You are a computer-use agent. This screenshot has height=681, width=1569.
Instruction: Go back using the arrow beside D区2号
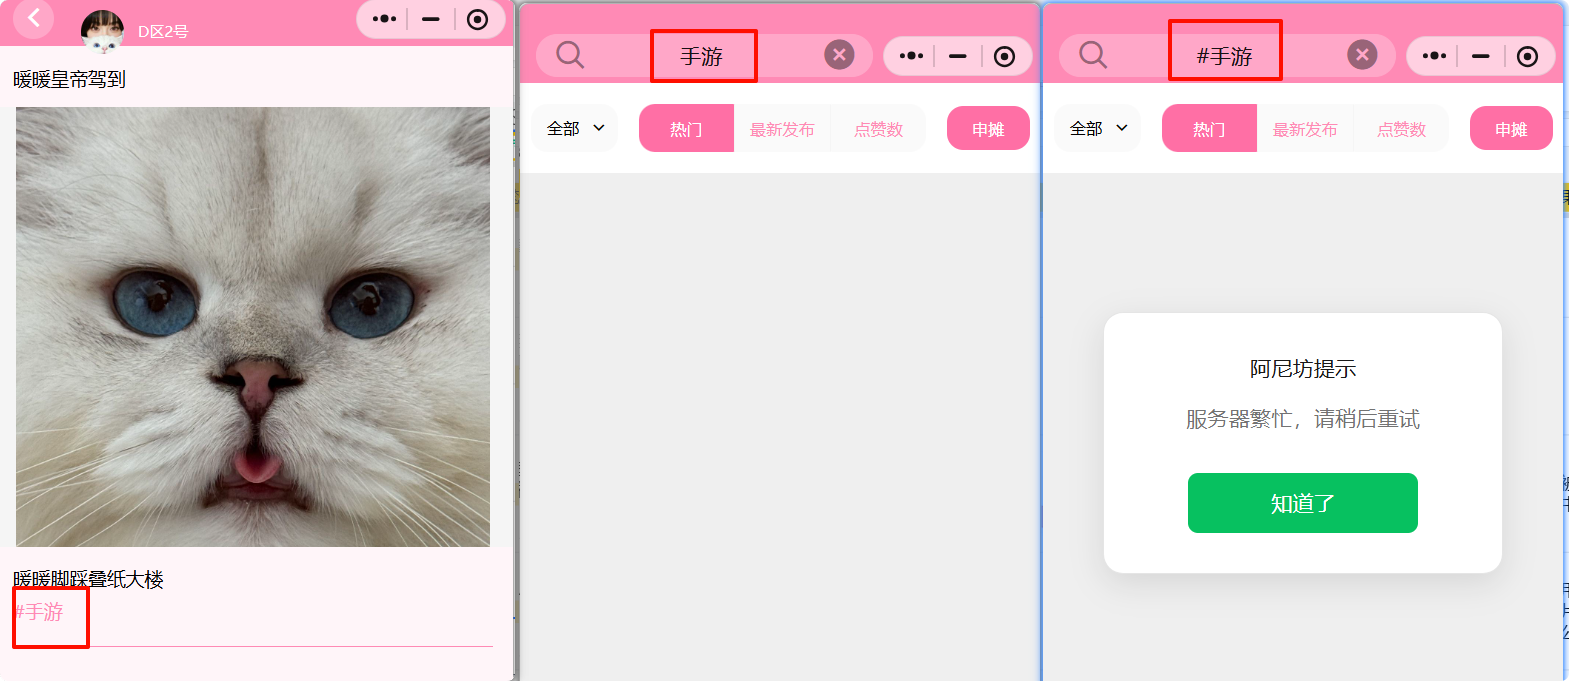(33, 18)
